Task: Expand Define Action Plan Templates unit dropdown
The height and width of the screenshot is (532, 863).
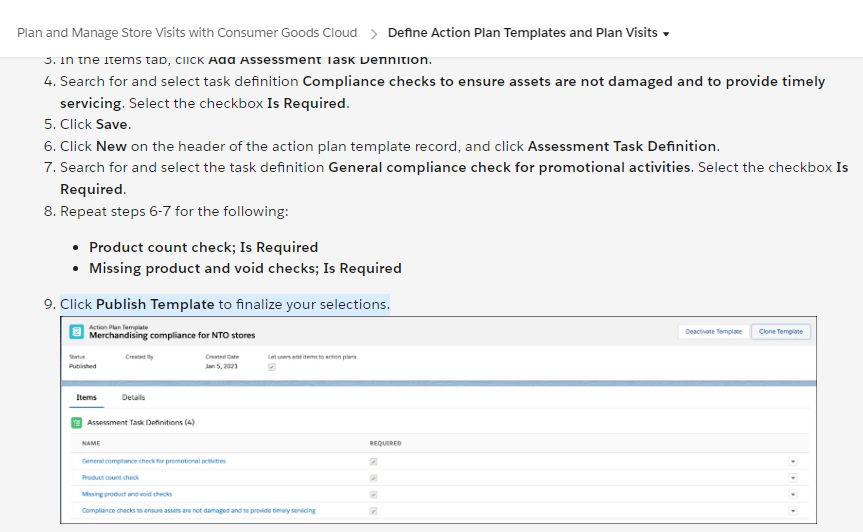Action: click(x=666, y=34)
